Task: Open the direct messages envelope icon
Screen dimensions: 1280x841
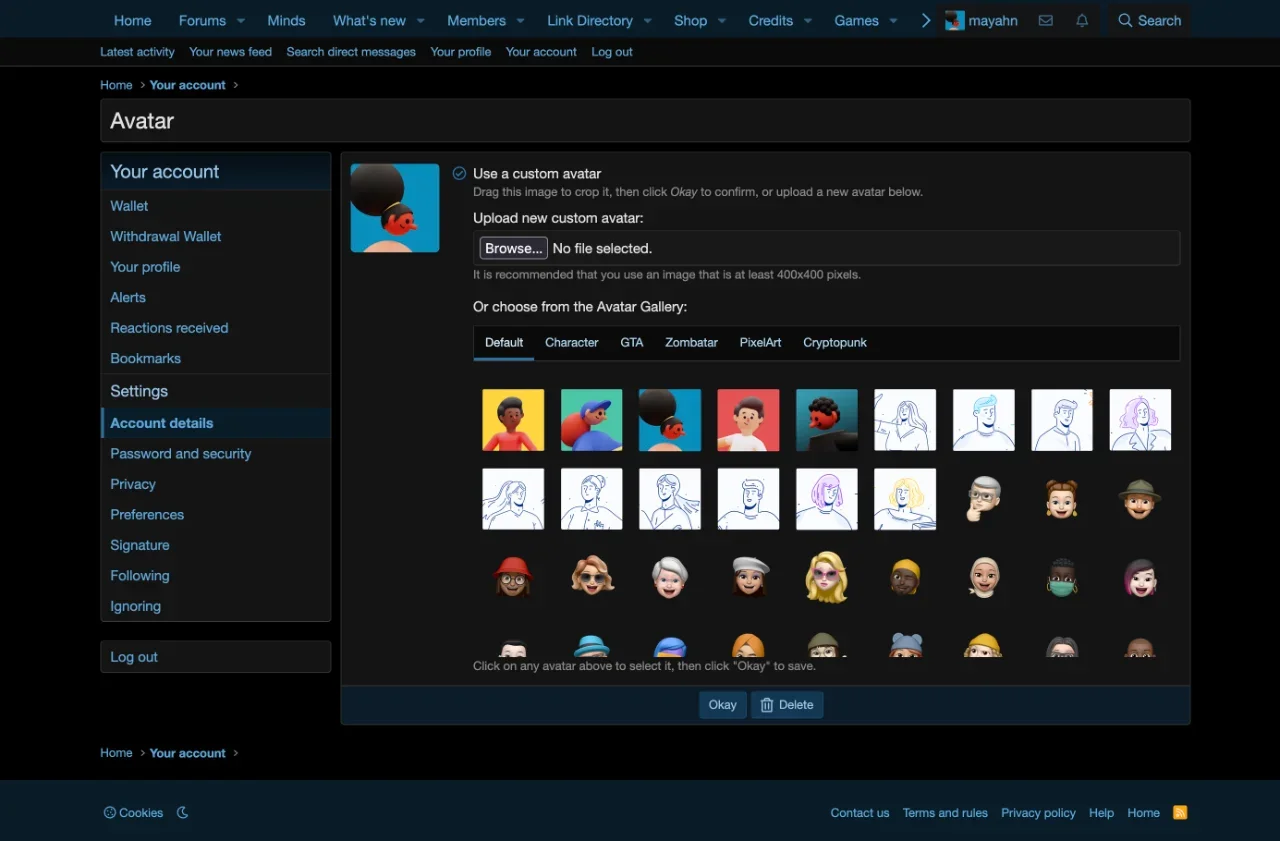Action: point(1045,20)
